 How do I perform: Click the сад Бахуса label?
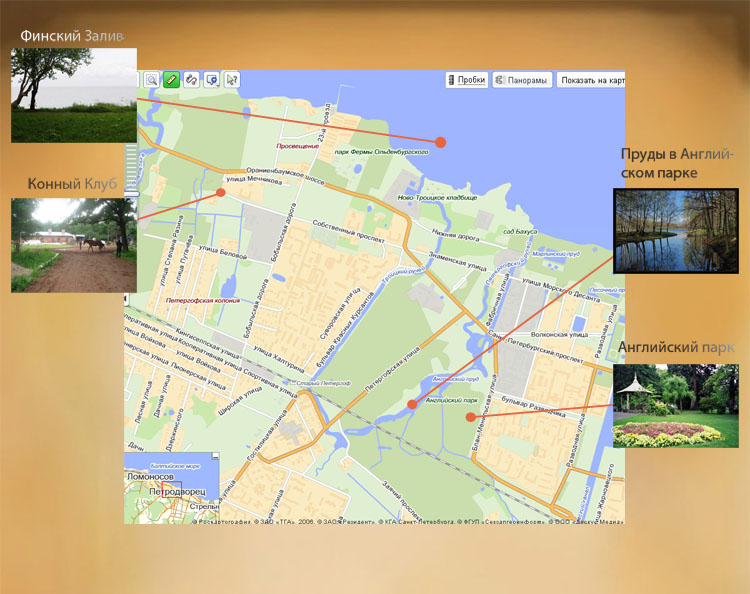520,231
